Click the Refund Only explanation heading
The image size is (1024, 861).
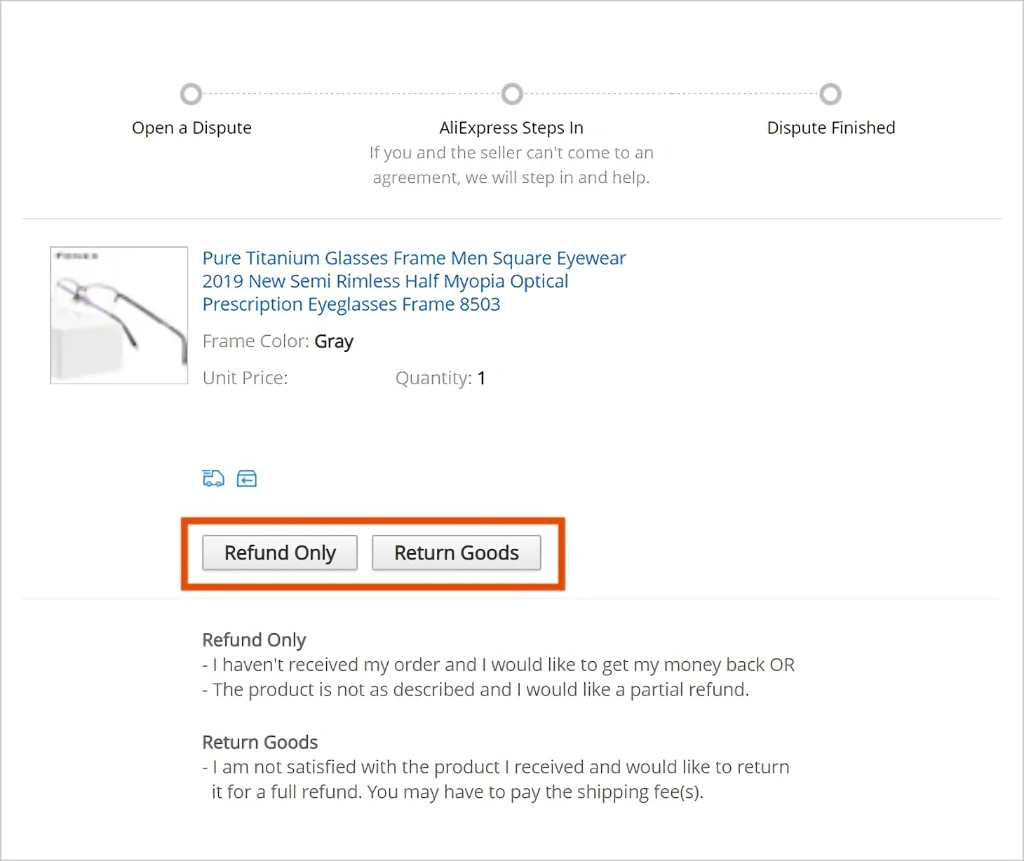click(x=254, y=640)
